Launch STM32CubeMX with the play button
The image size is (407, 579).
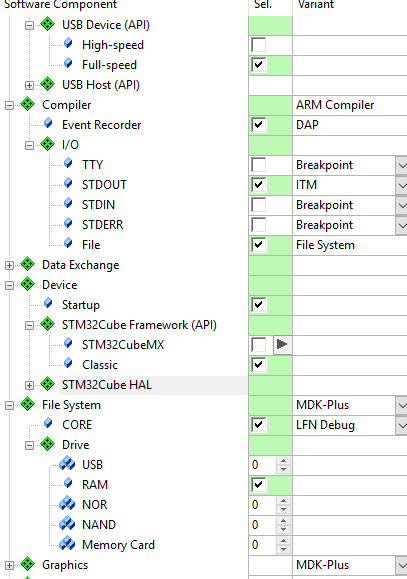click(x=282, y=345)
